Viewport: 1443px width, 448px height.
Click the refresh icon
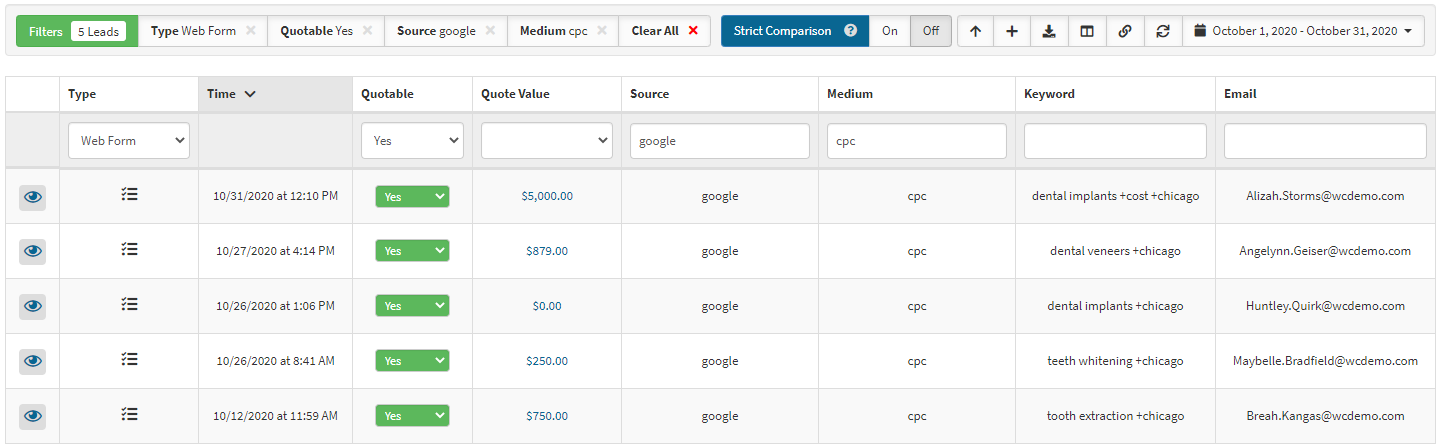coord(1163,31)
